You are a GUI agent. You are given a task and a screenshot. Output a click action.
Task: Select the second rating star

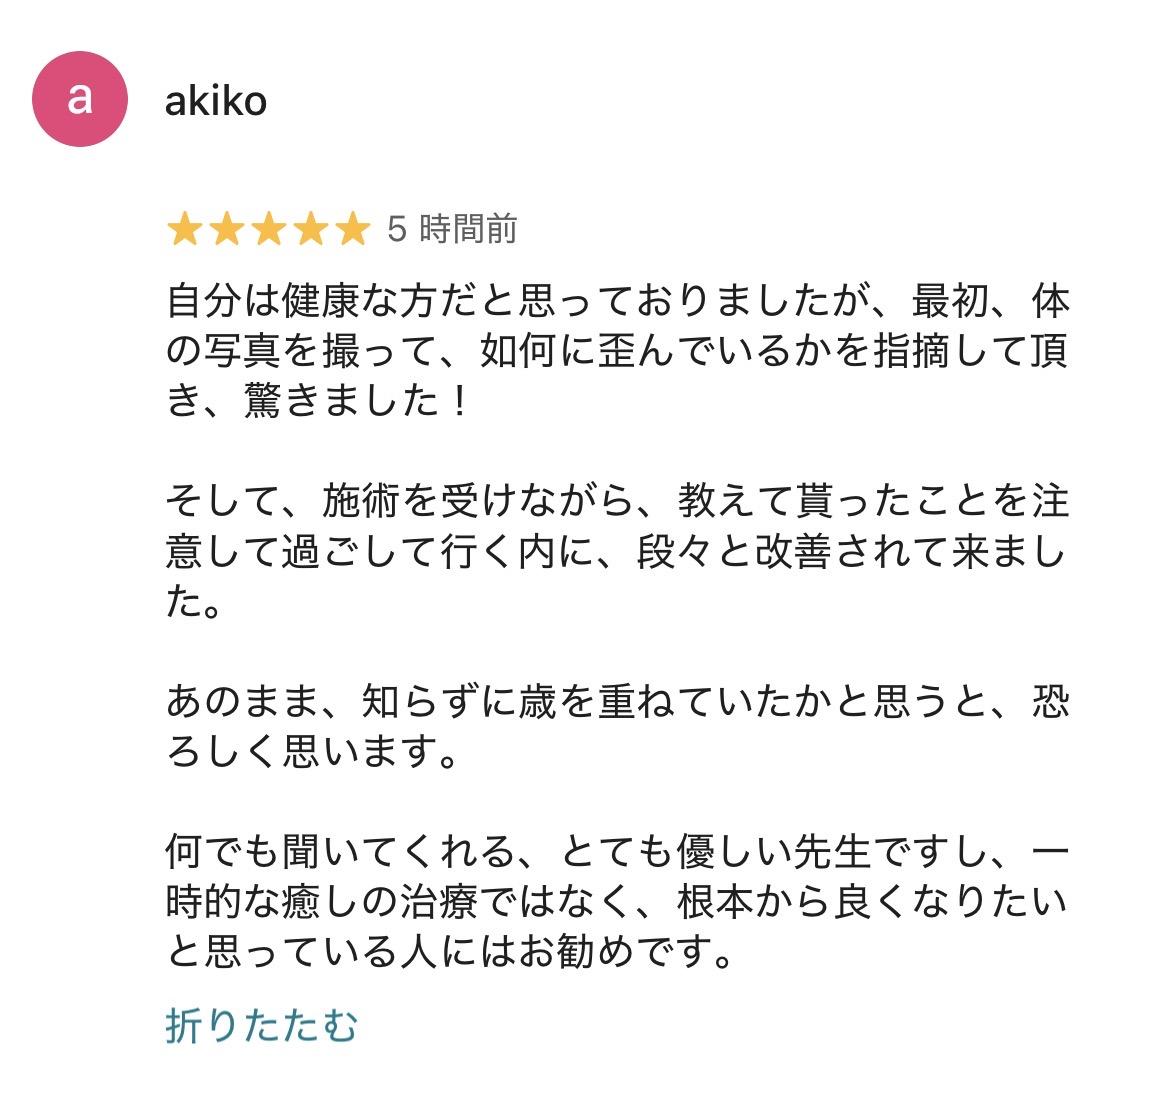[227, 228]
